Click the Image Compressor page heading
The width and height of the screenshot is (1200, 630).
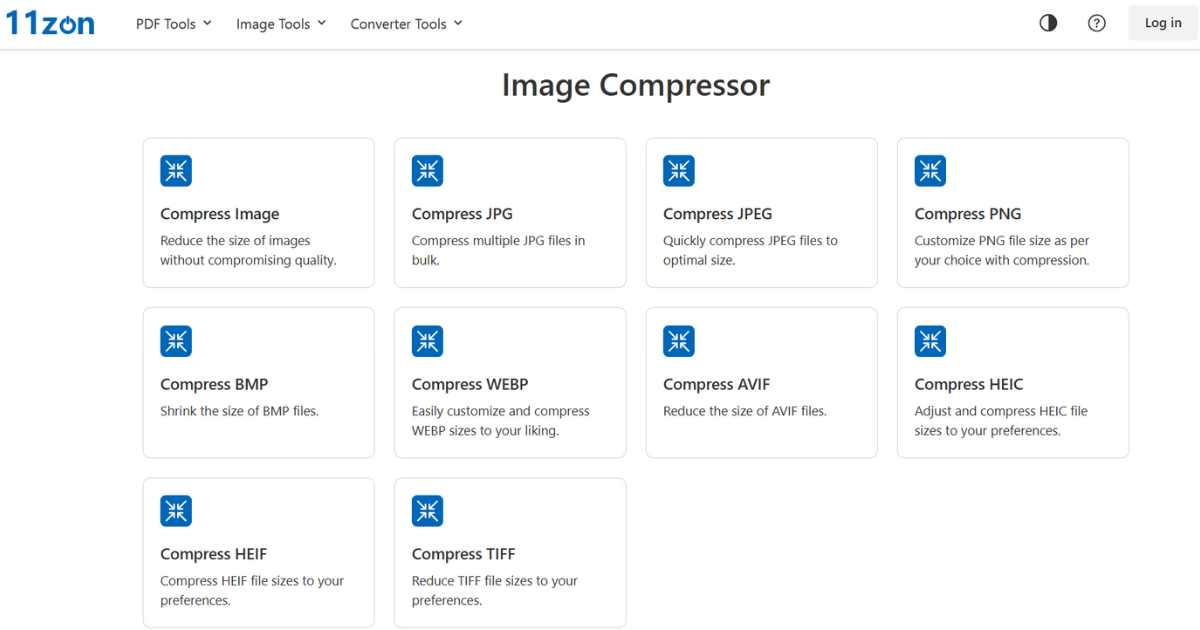click(636, 85)
